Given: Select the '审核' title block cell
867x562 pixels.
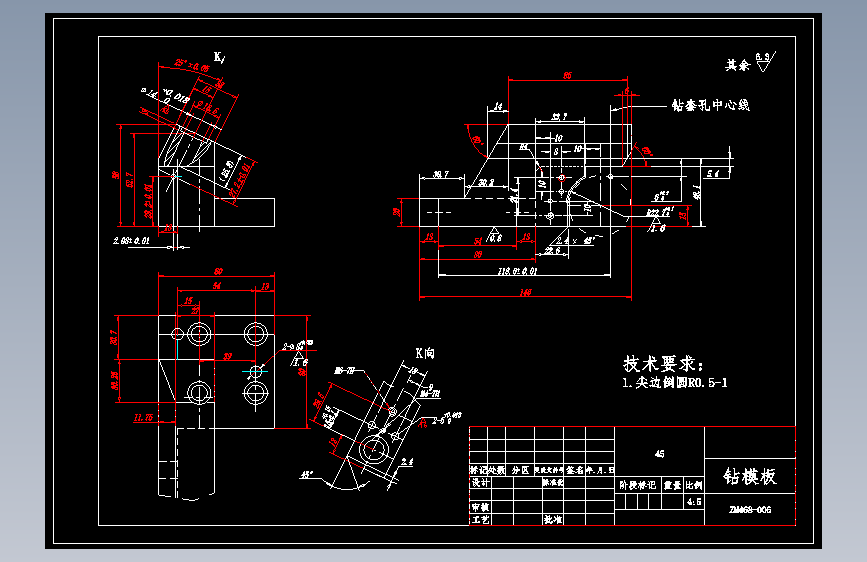Looking at the screenshot, I should click(480, 507).
